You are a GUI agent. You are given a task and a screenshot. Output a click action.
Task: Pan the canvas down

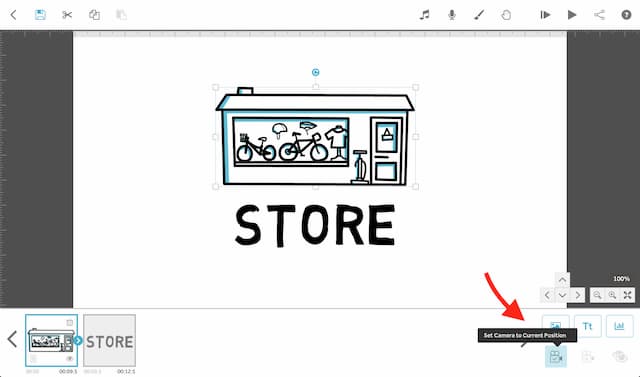pyautogui.click(x=562, y=295)
